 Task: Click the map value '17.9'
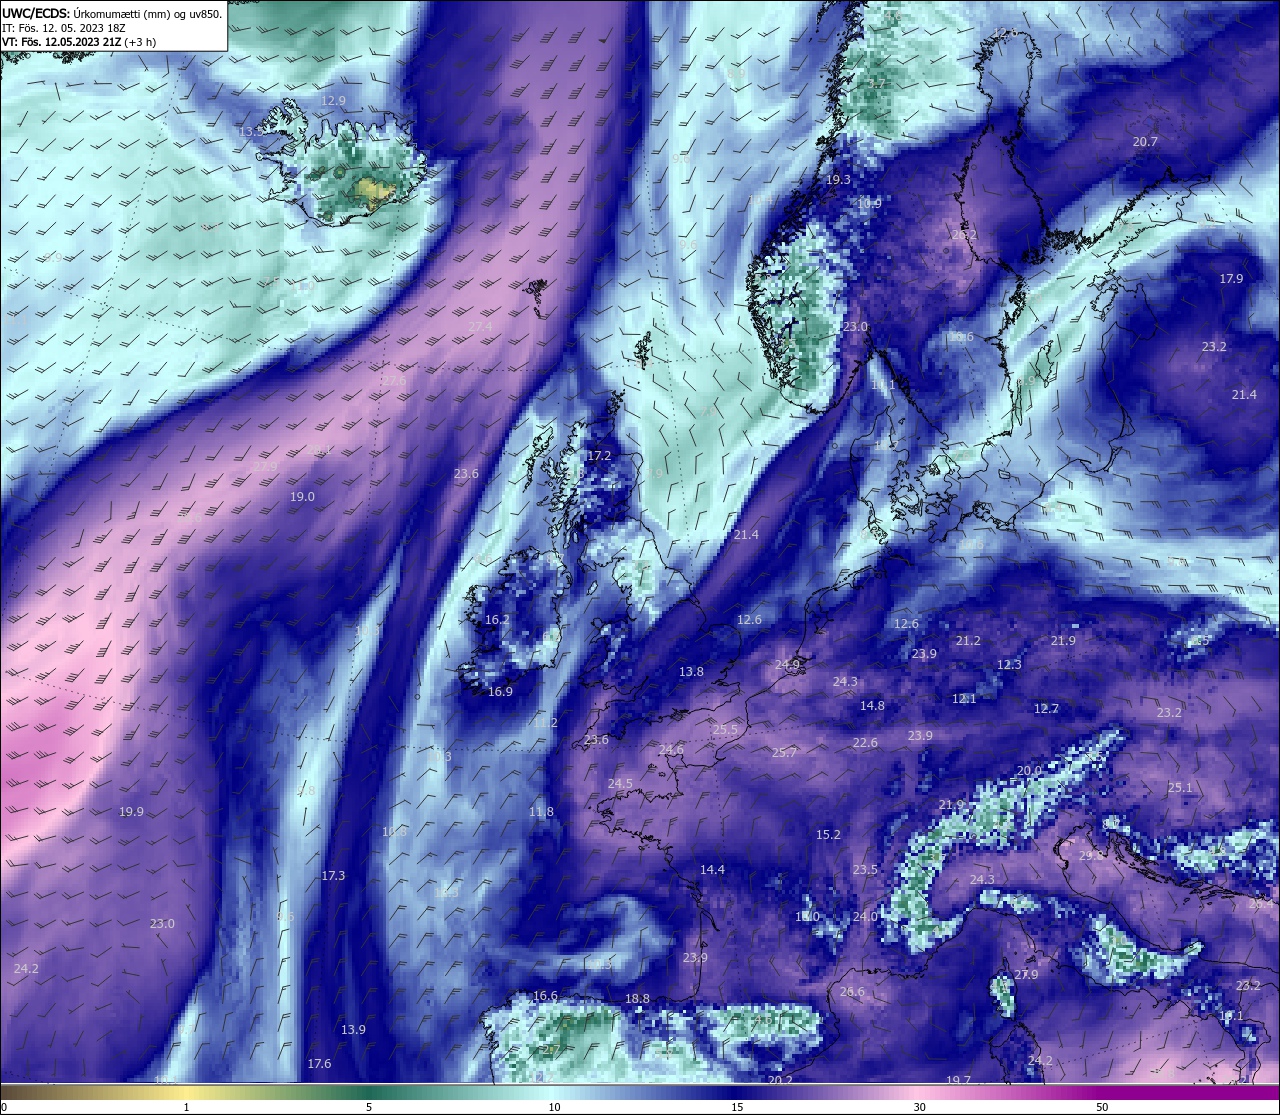pos(1231,279)
